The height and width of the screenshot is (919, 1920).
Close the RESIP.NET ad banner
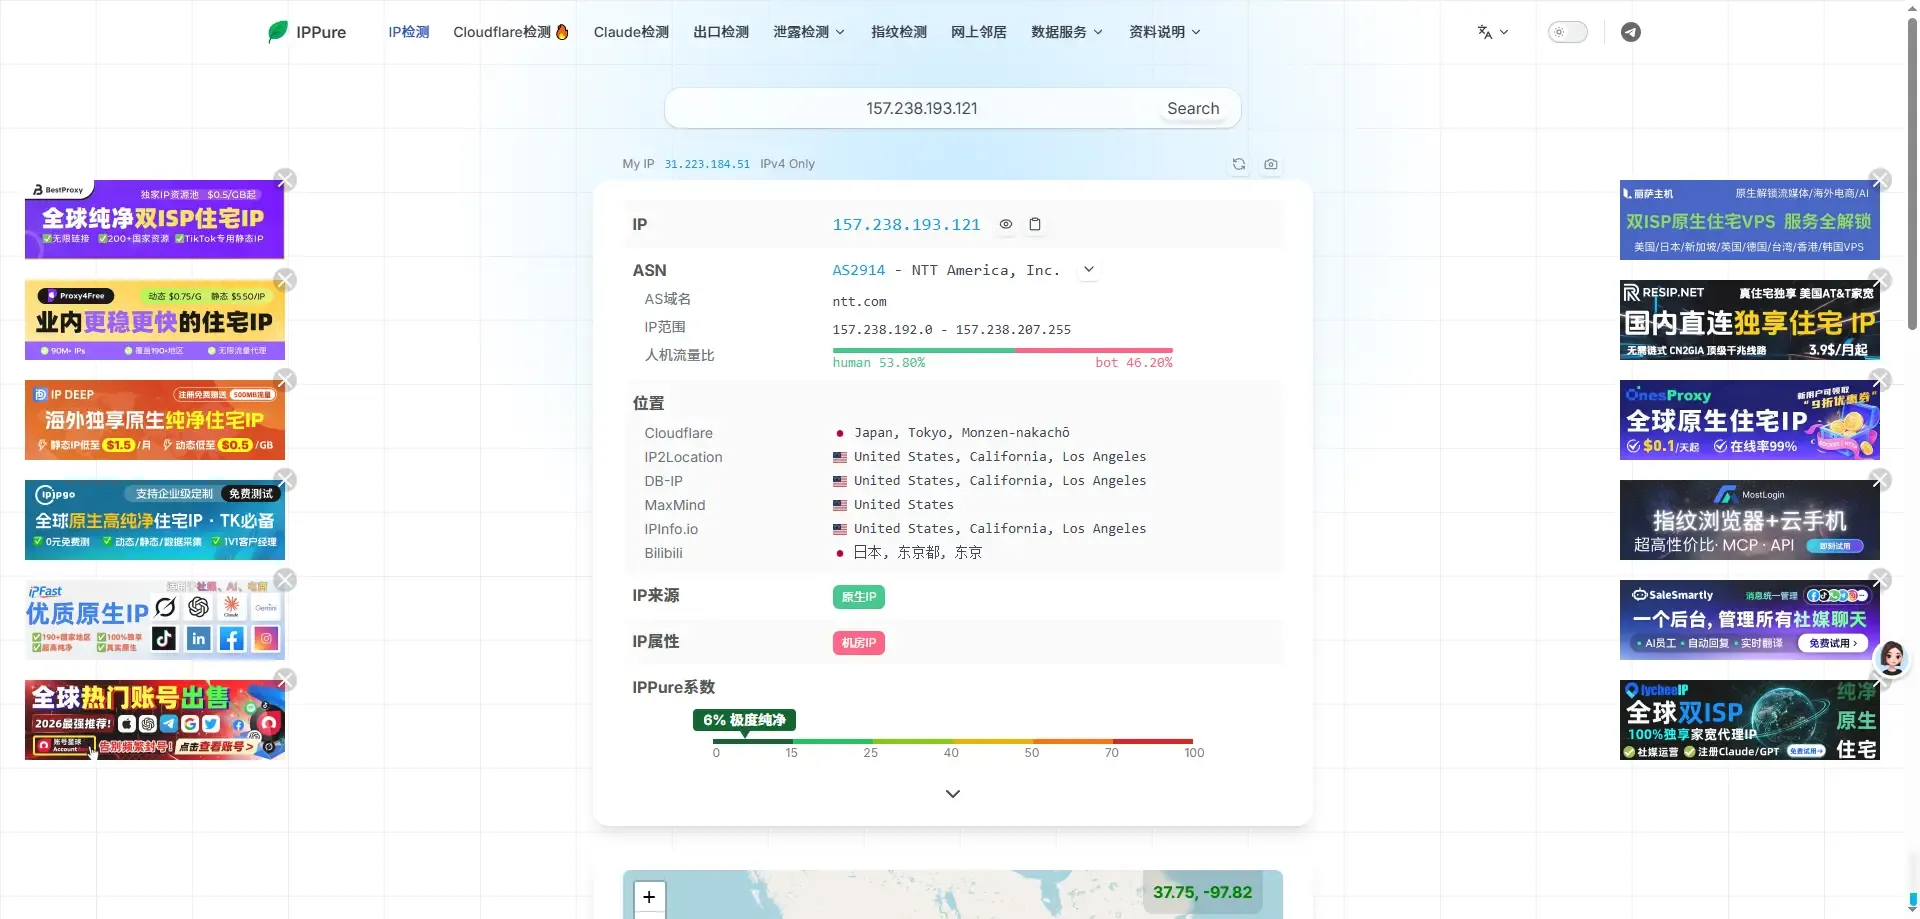(1880, 280)
